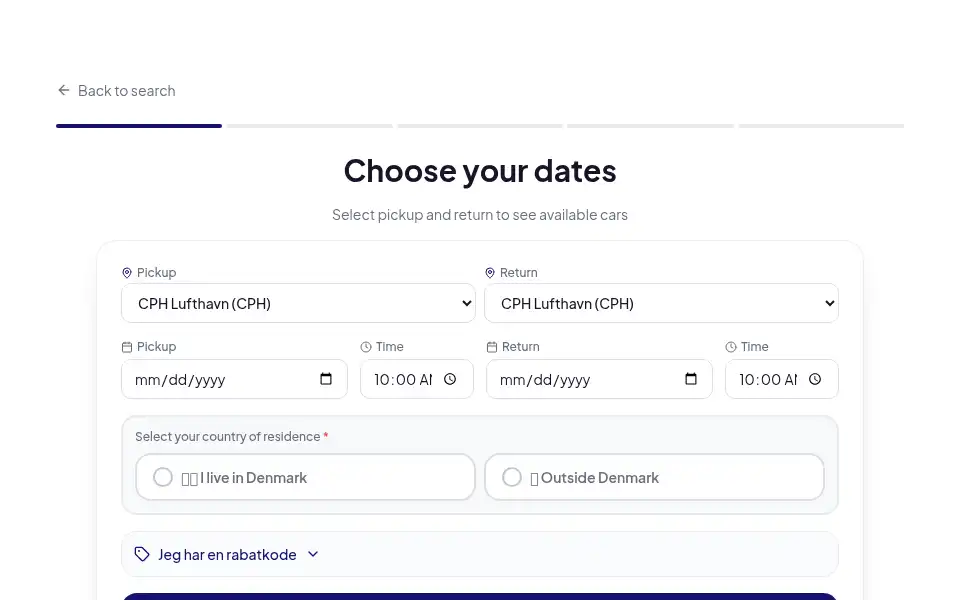This screenshot has width=960, height=600.
Task: Click 'Select pickup and return to see available cars'
Action: click(480, 215)
